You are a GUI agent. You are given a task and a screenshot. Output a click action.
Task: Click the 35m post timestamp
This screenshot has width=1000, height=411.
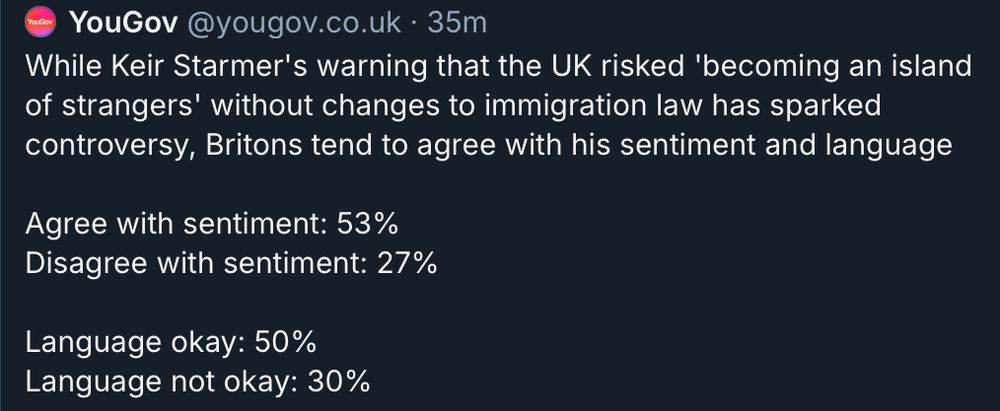click(x=457, y=23)
